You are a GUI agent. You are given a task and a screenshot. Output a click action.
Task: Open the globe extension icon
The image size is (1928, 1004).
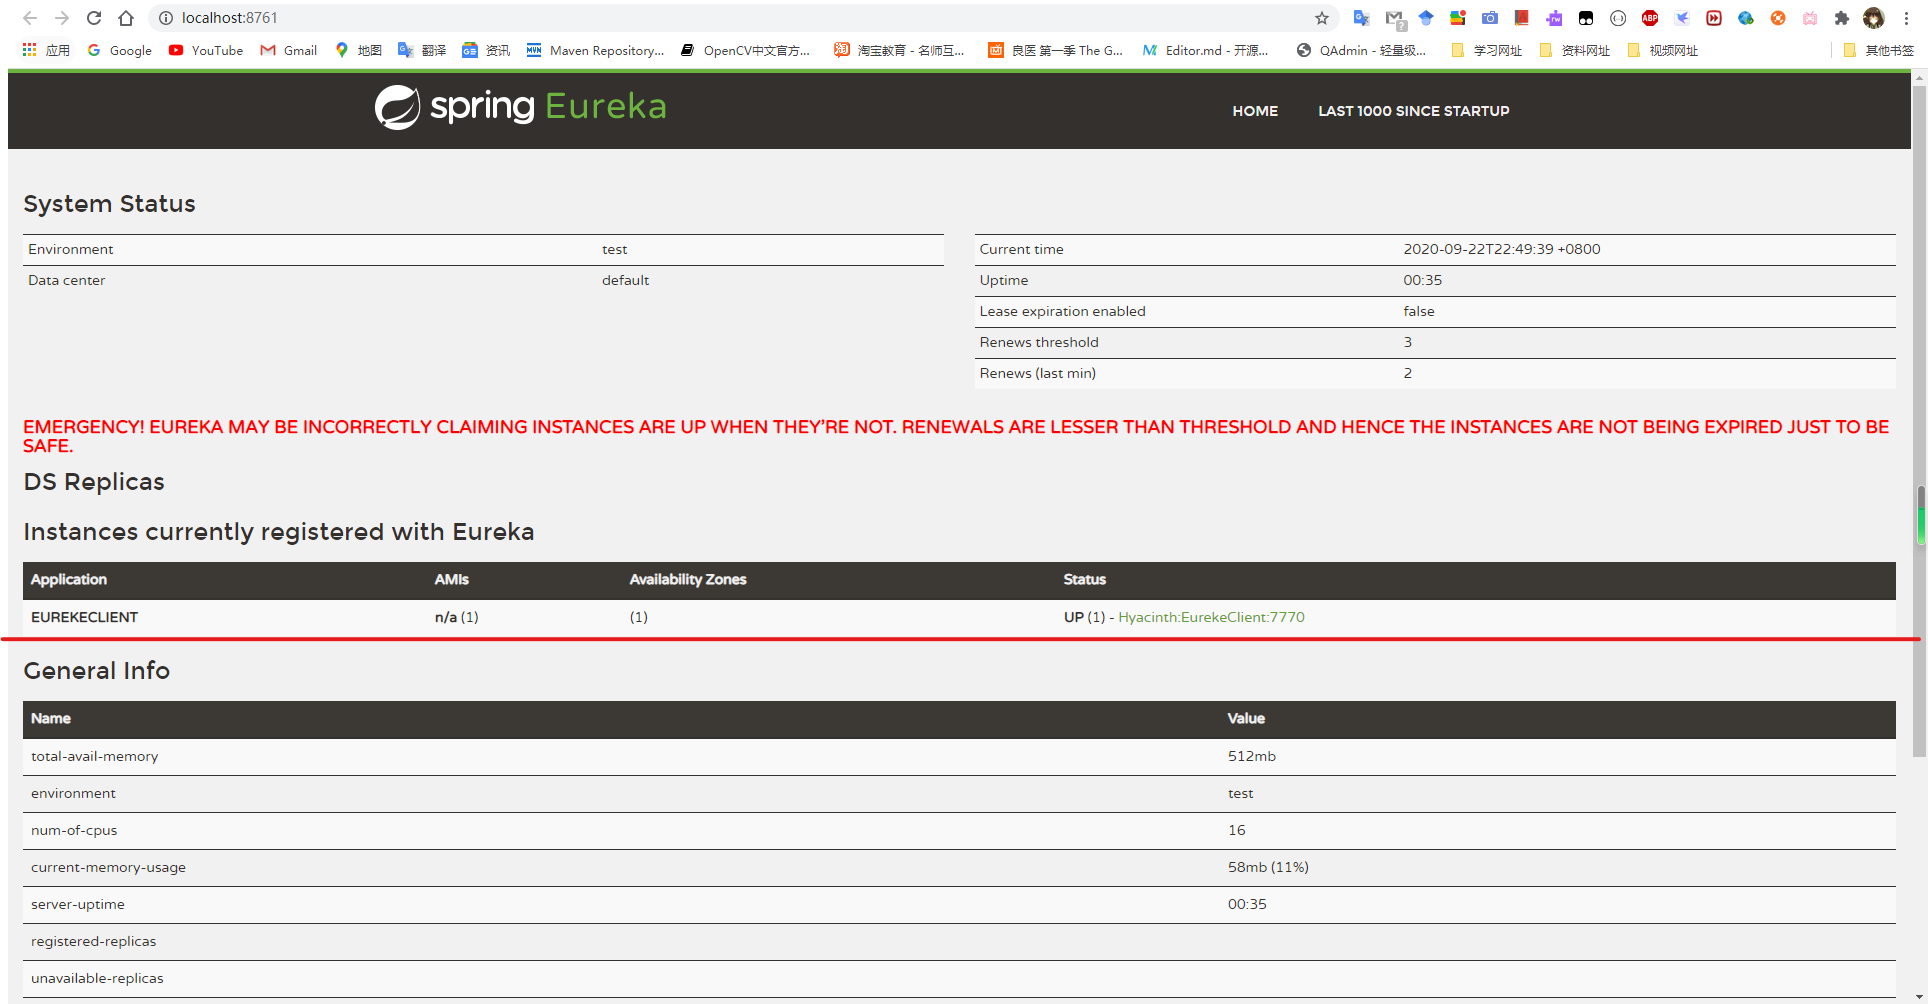pyautogui.click(x=1746, y=18)
